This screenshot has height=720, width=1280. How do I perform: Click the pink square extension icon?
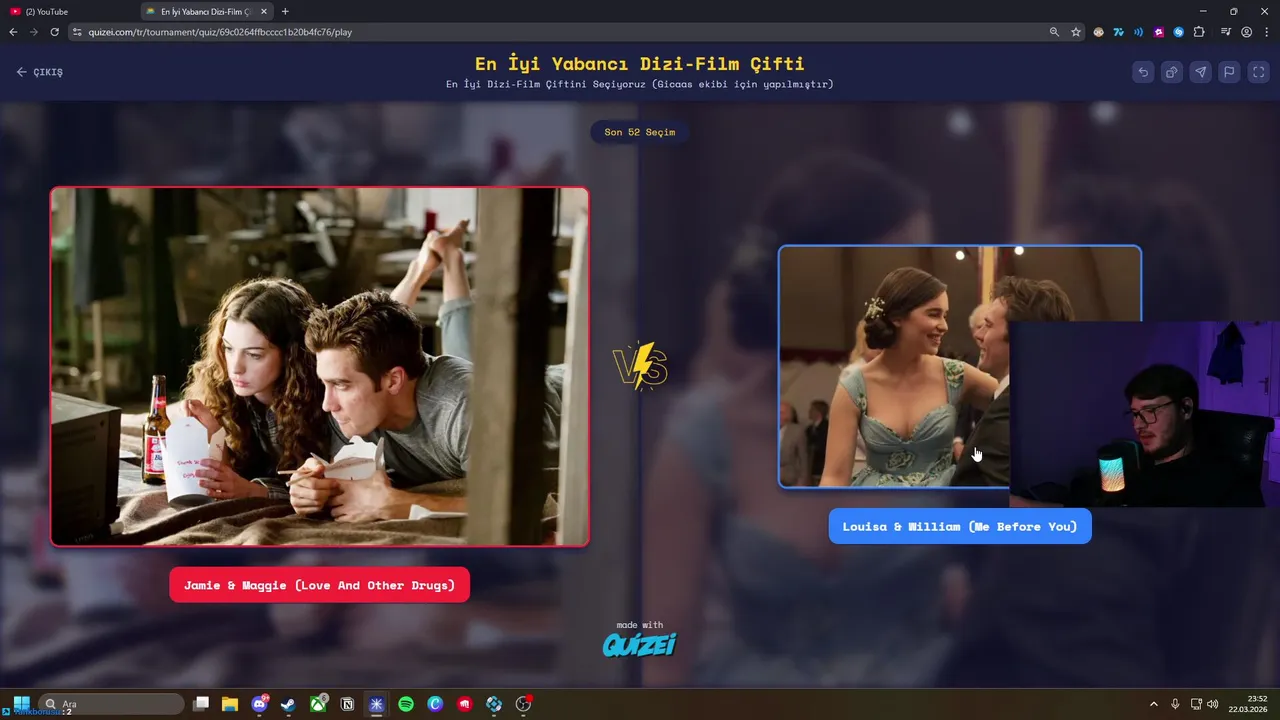coord(1158,32)
